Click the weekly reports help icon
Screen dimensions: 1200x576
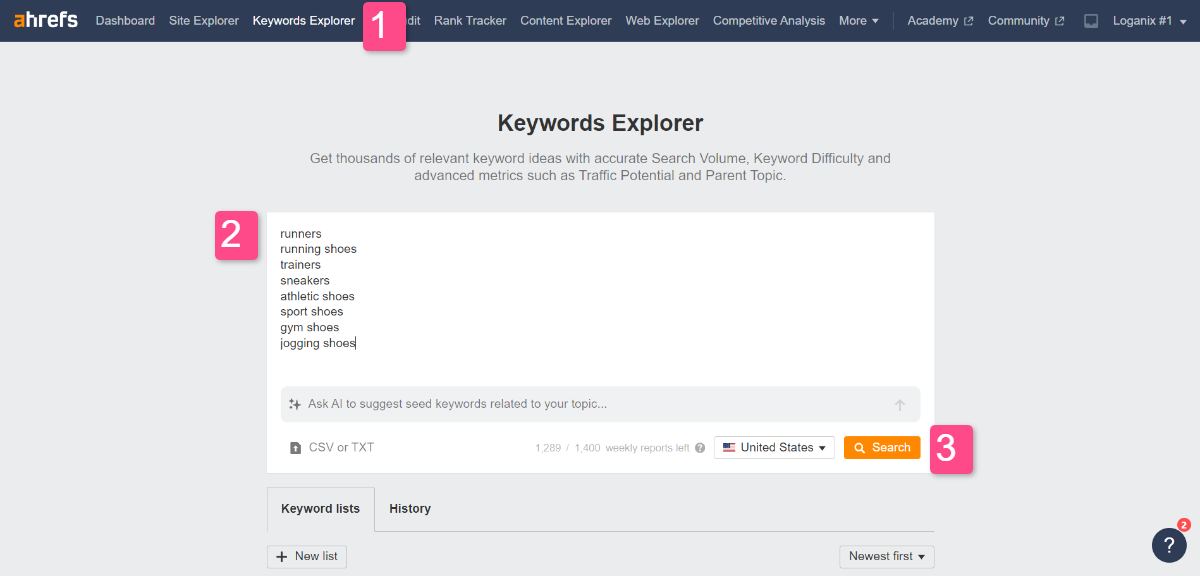tap(700, 448)
